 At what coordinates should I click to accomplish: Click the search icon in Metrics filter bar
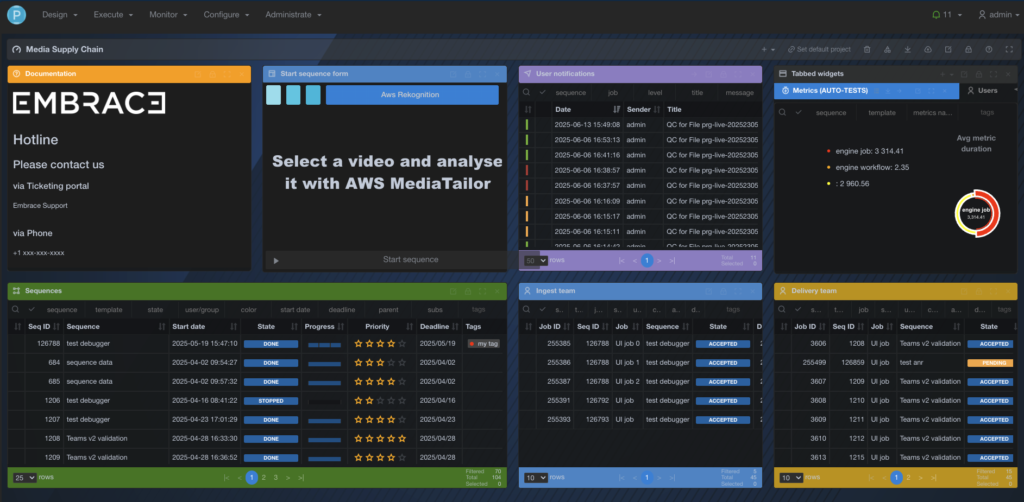(x=782, y=112)
